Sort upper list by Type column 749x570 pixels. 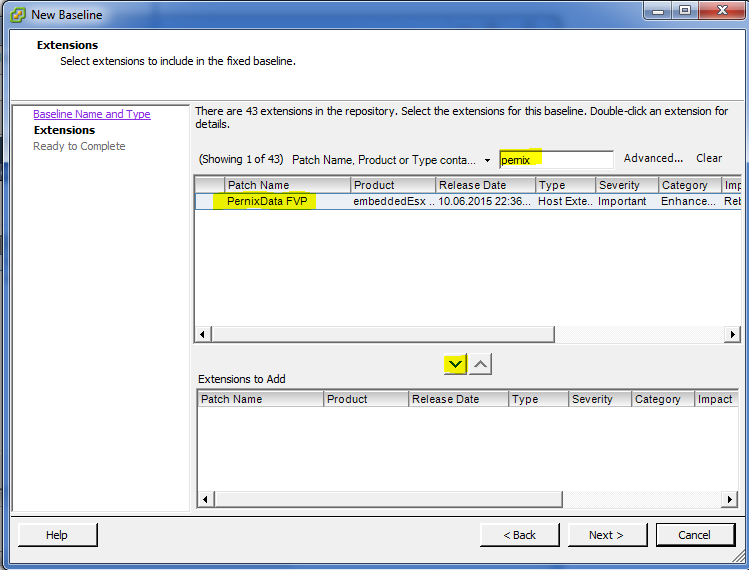[x=566, y=185]
